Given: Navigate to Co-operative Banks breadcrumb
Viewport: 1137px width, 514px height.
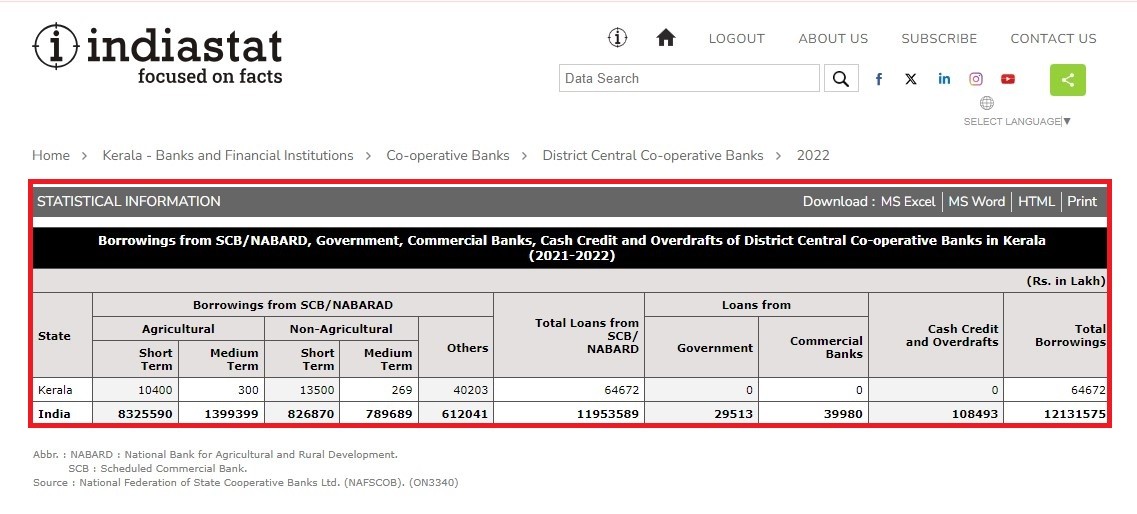Looking at the screenshot, I should pyautogui.click(x=447, y=155).
